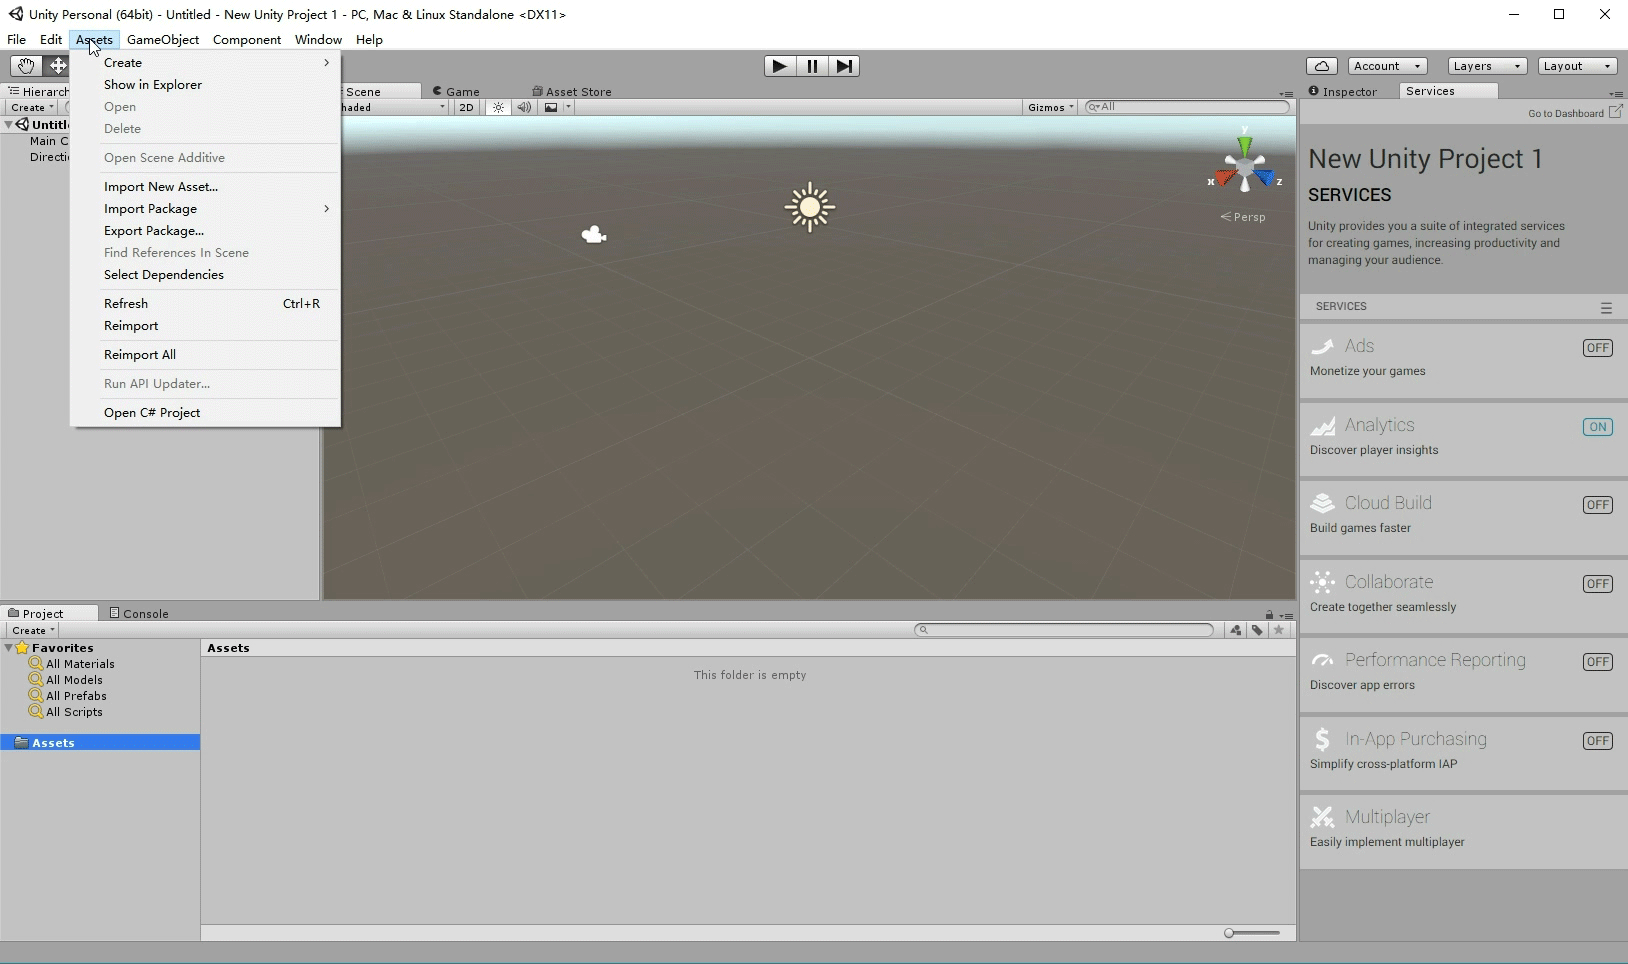
Task: Open effects dropdown arrow beside image icon
Action: 568,107
